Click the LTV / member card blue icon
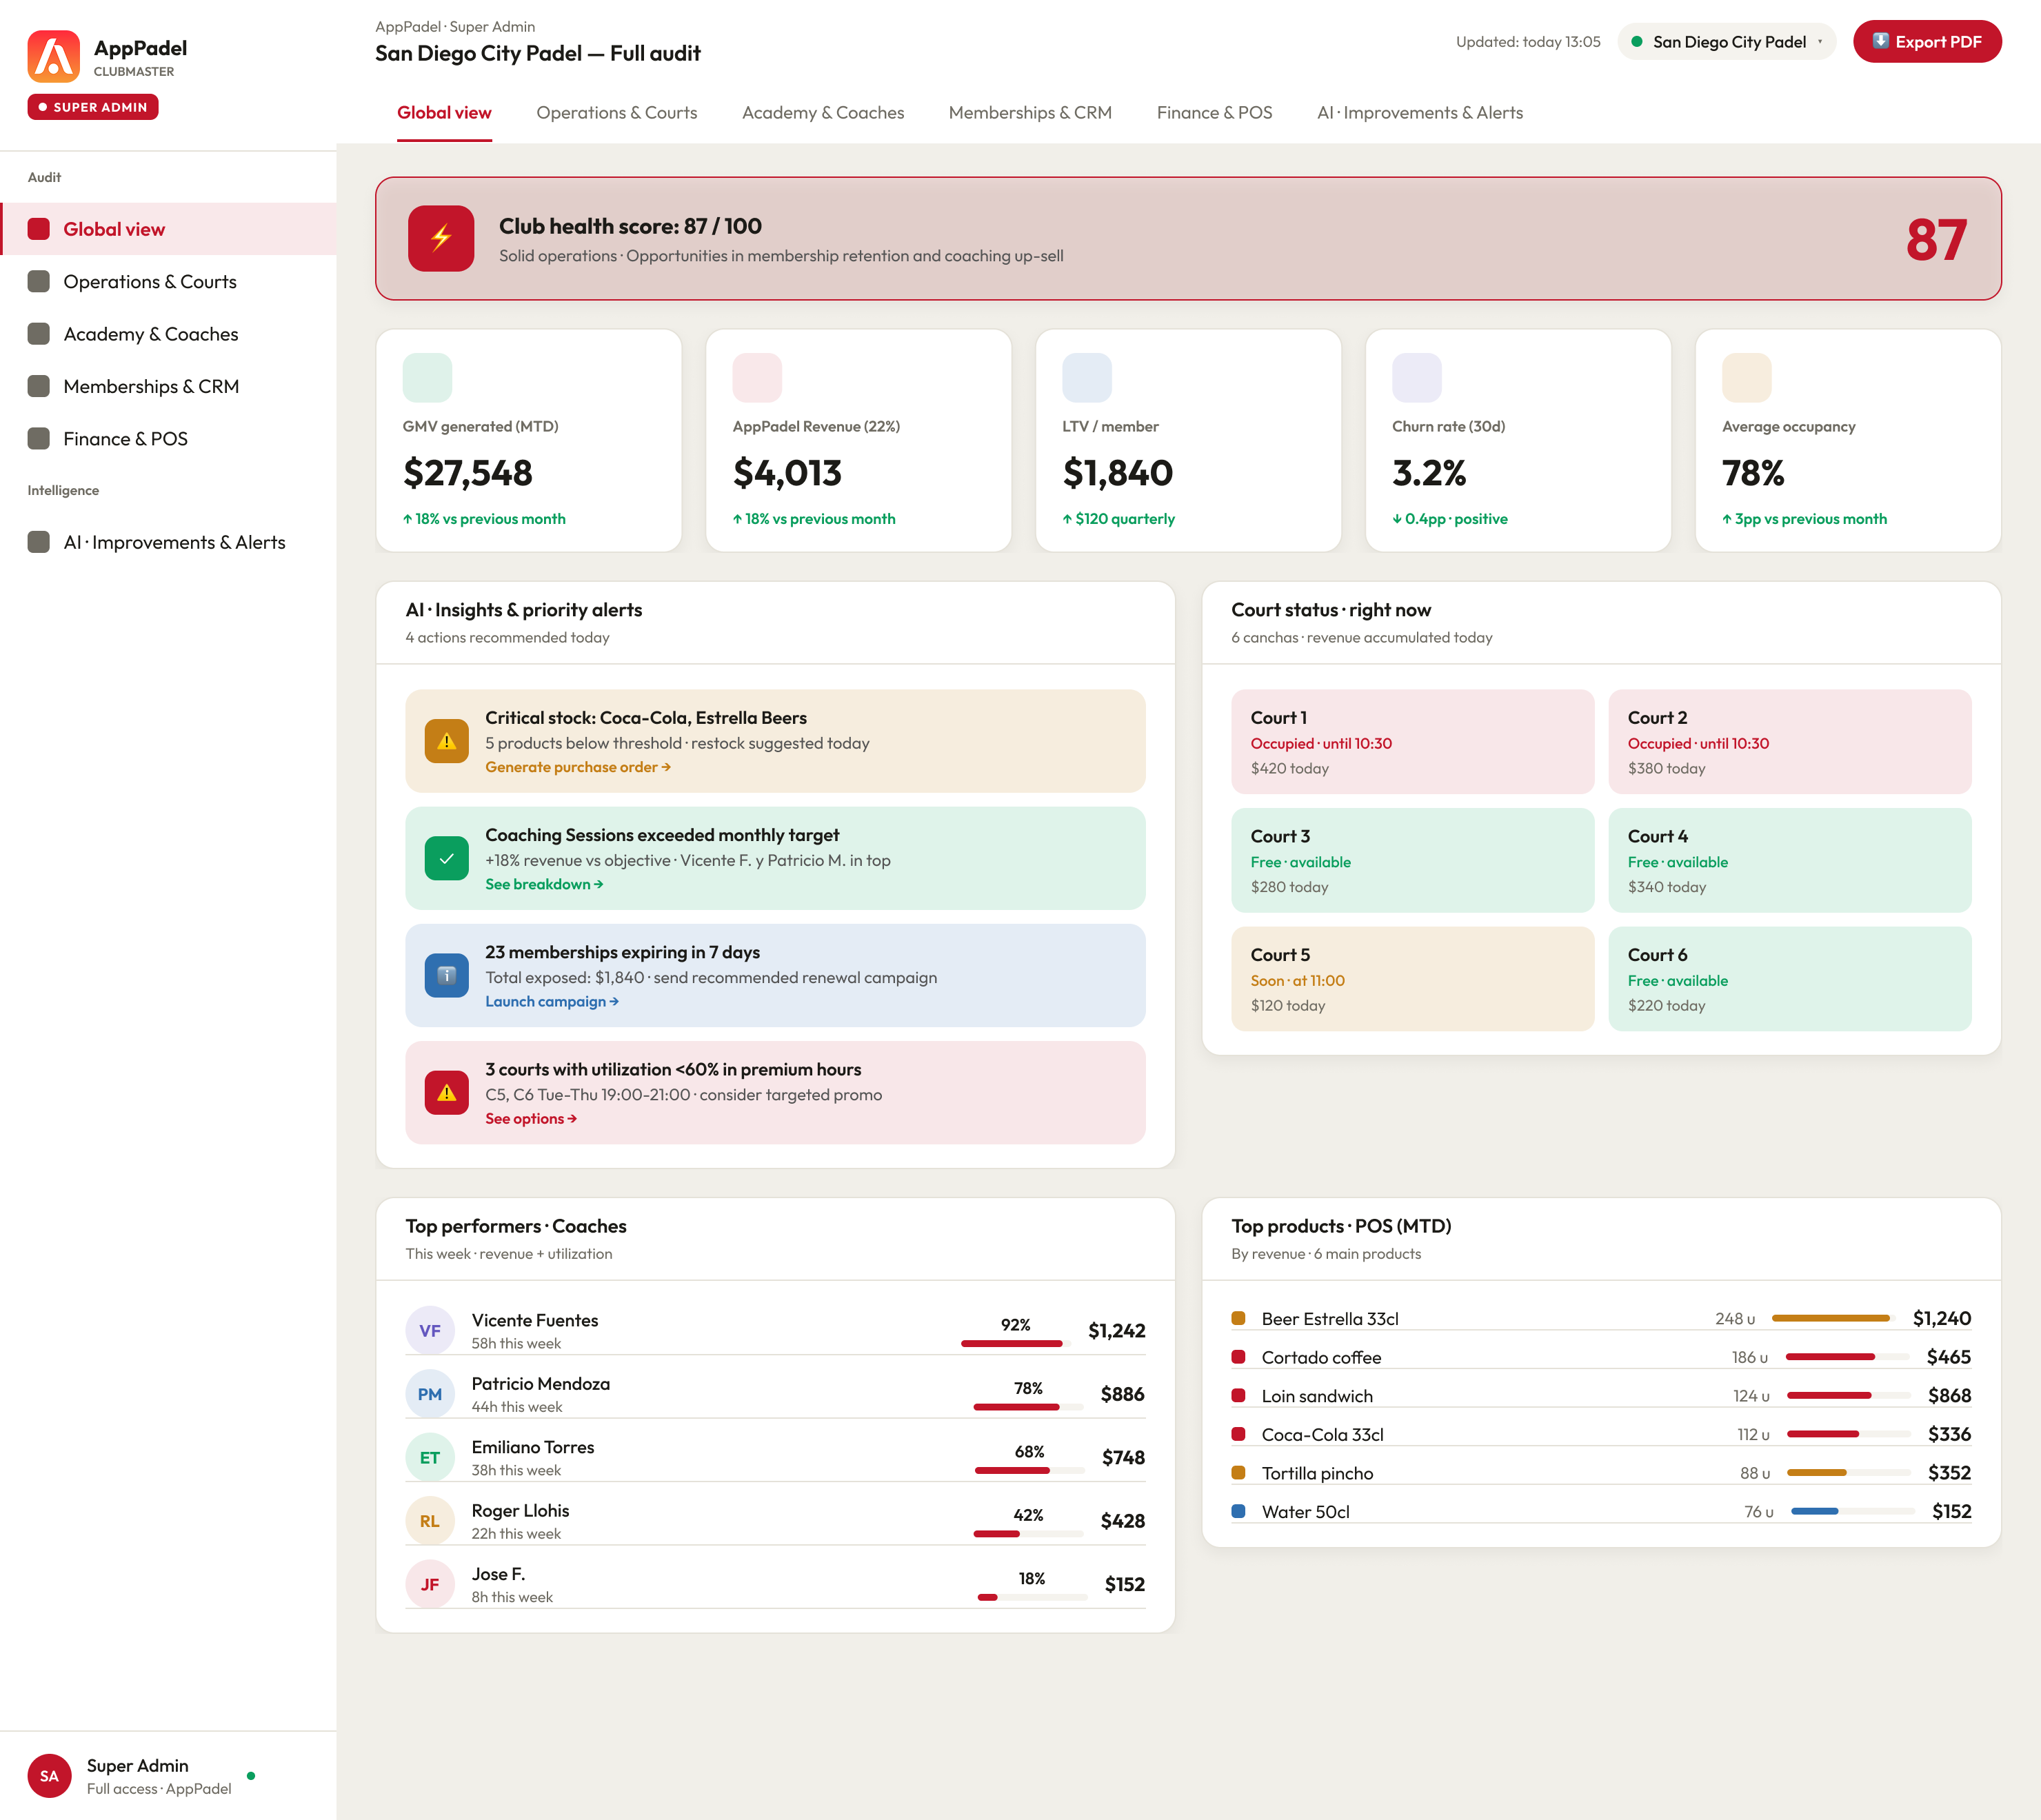The width and height of the screenshot is (2041, 1820). pyautogui.click(x=1087, y=378)
